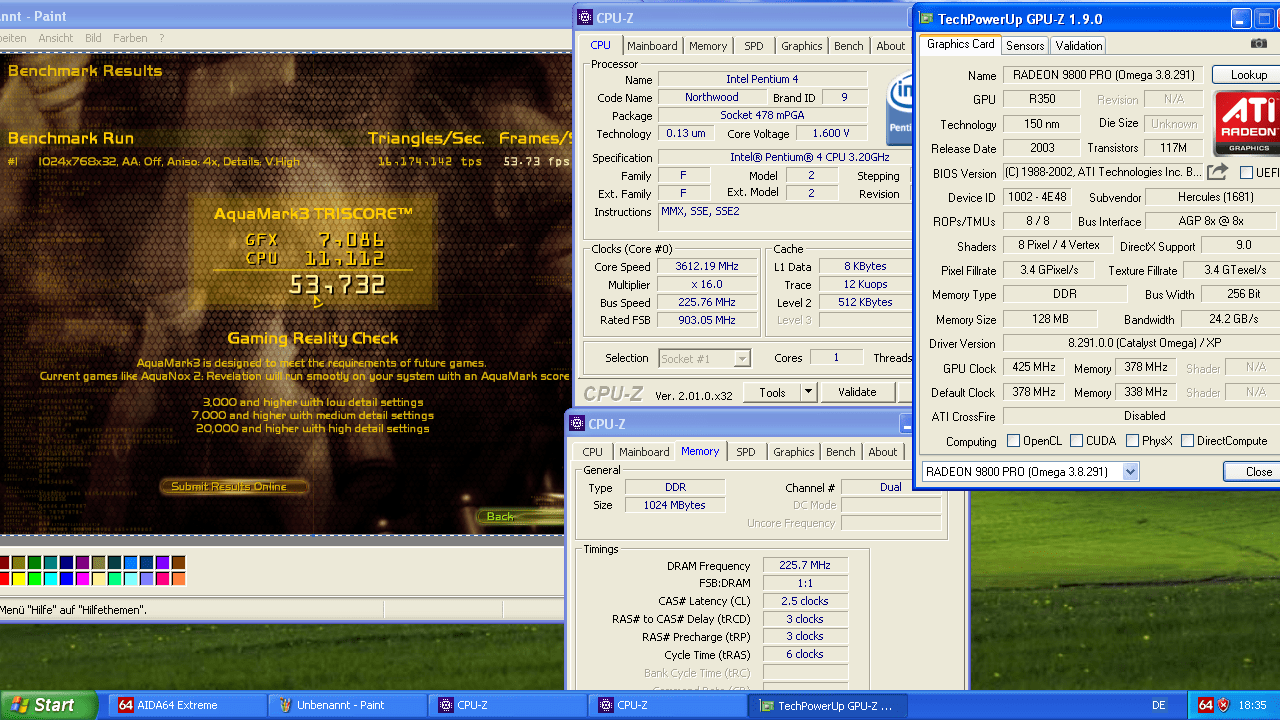
Task: Open Graphics tab in lower CPU-Z window
Action: (794, 452)
